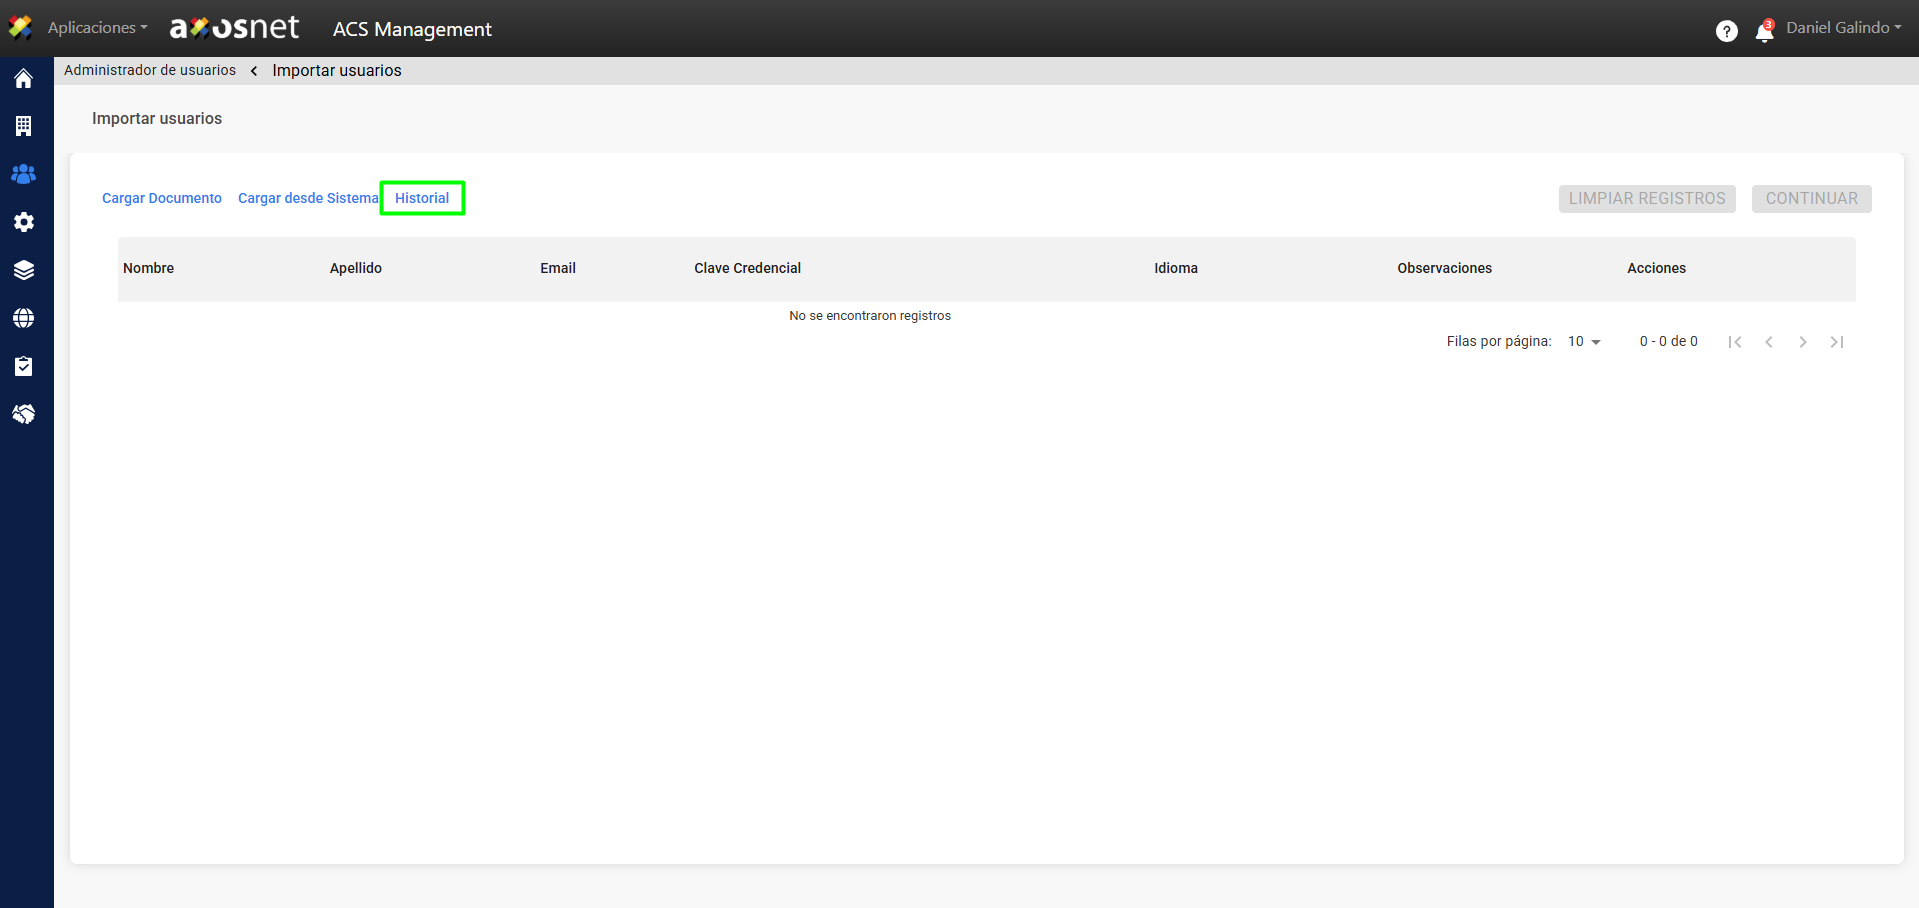Click the home icon in sidebar
The height and width of the screenshot is (908, 1919).
click(x=24, y=78)
